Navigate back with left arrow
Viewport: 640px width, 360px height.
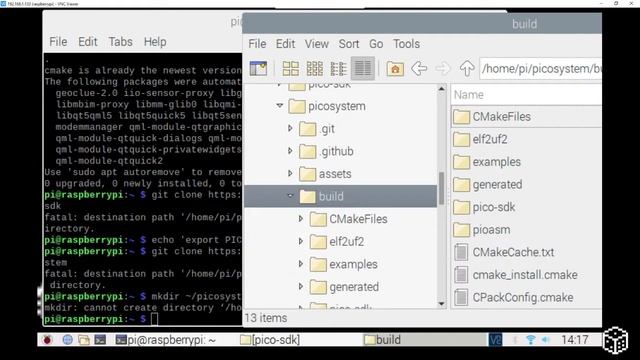click(x=419, y=69)
